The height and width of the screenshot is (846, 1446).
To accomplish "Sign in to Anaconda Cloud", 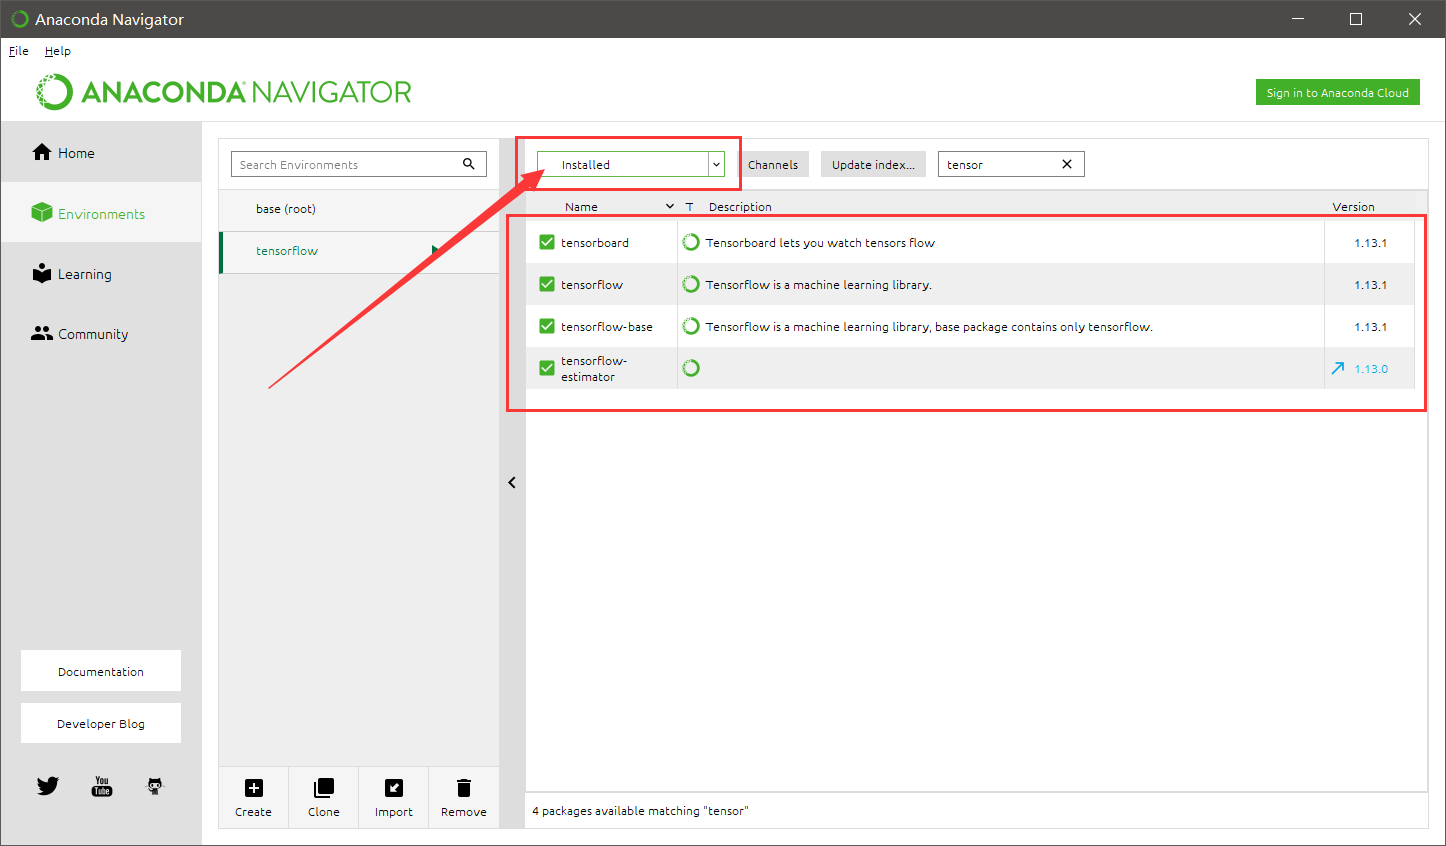I will point(1337,92).
